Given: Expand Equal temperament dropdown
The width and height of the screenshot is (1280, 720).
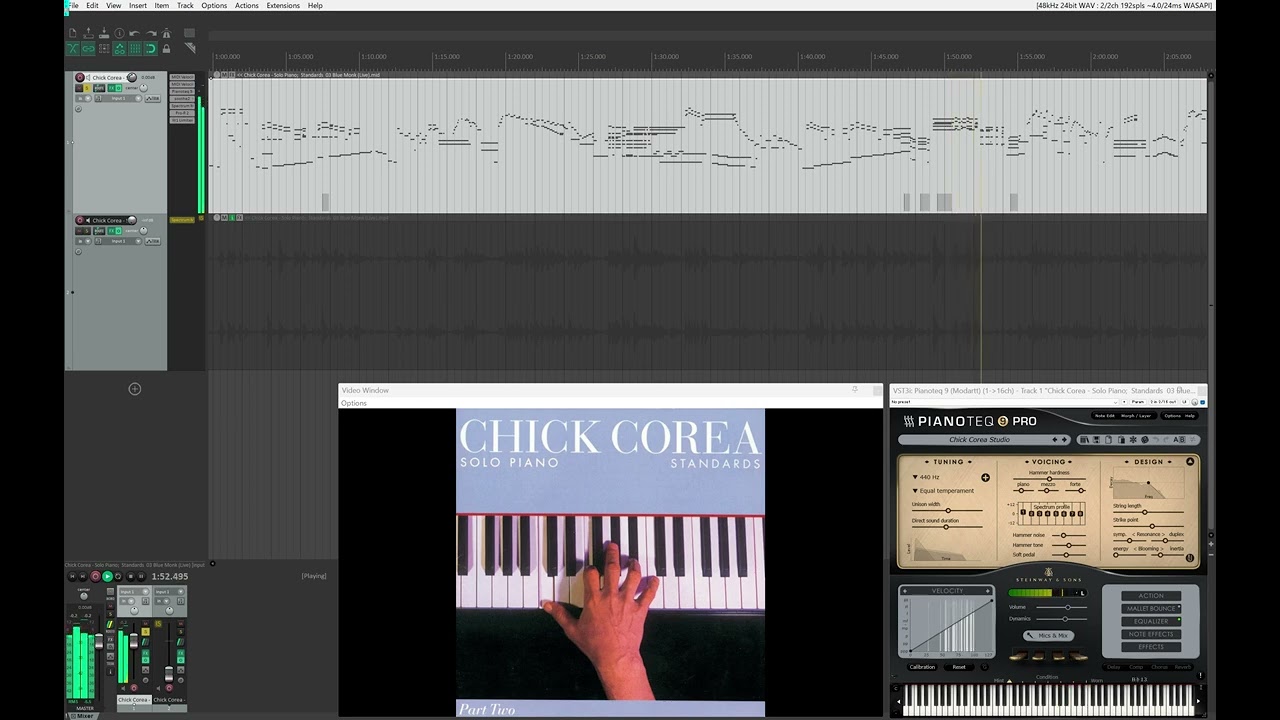Looking at the screenshot, I should (x=943, y=491).
